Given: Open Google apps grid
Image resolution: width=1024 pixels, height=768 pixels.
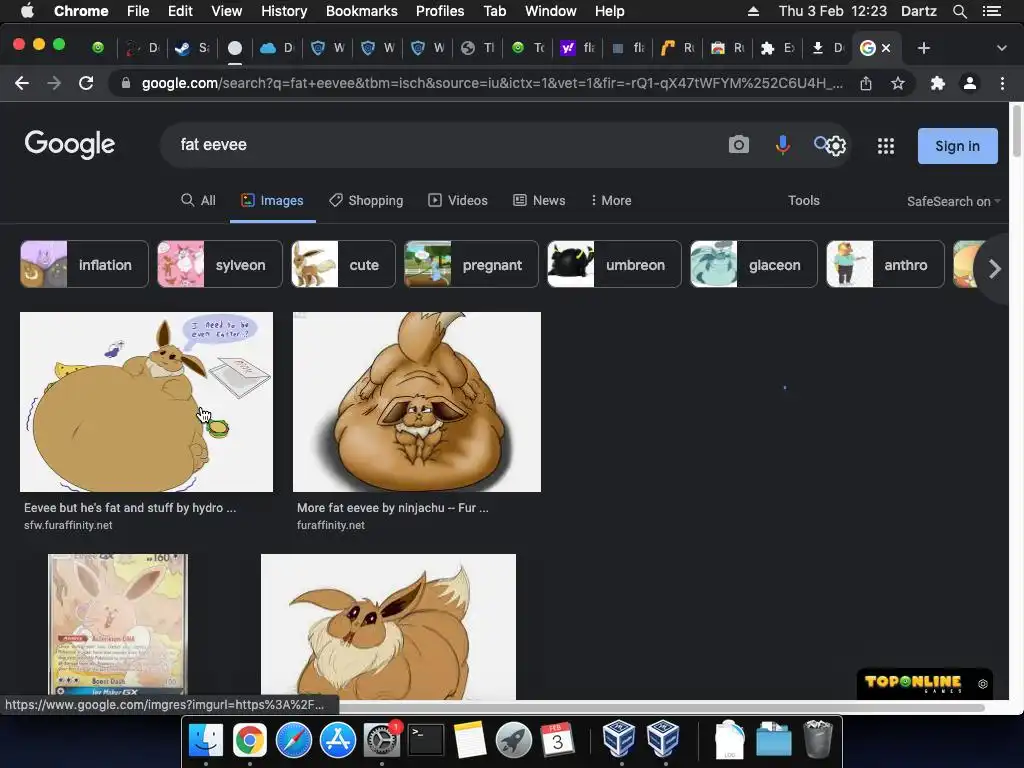Looking at the screenshot, I should coord(886,146).
